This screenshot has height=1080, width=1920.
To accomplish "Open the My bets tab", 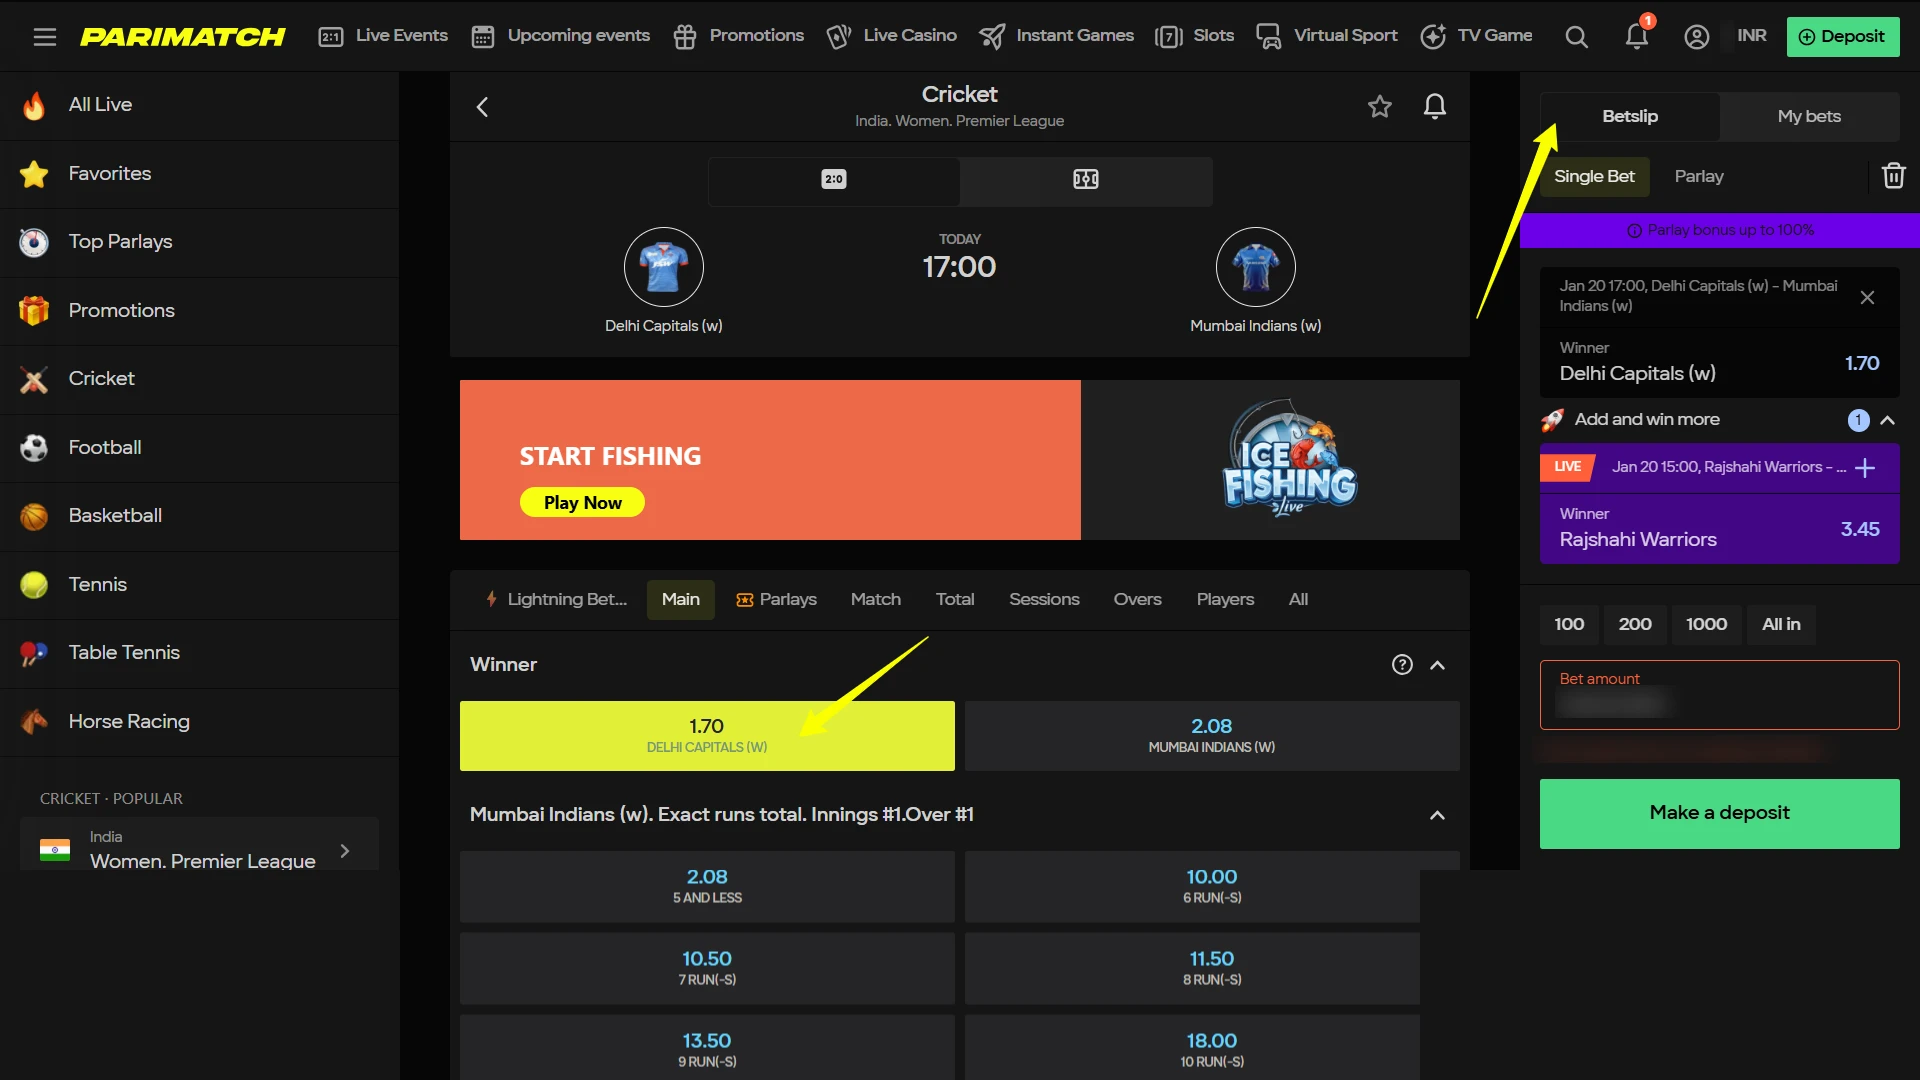I will coord(1809,117).
